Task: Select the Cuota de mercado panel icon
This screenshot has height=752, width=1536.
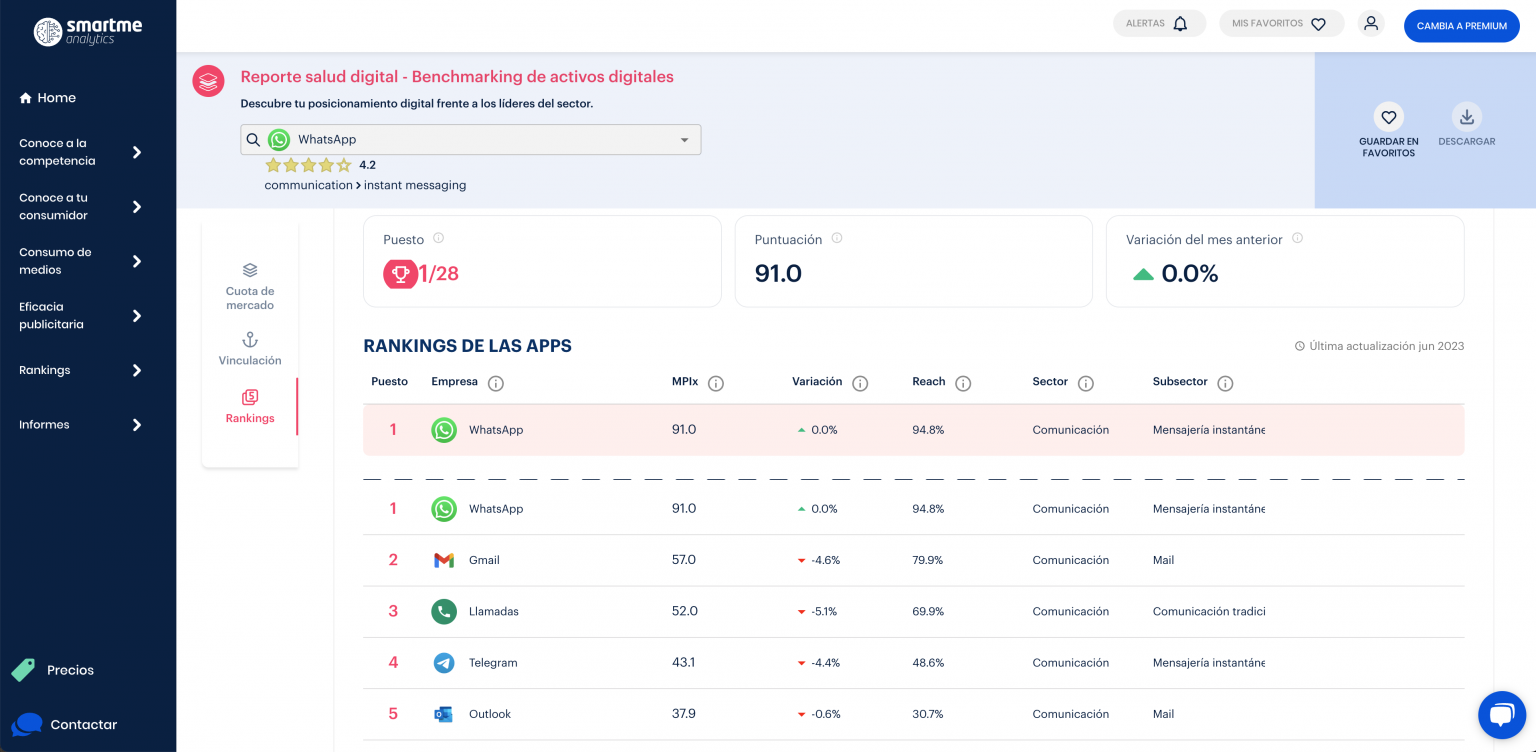Action: (249, 269)
